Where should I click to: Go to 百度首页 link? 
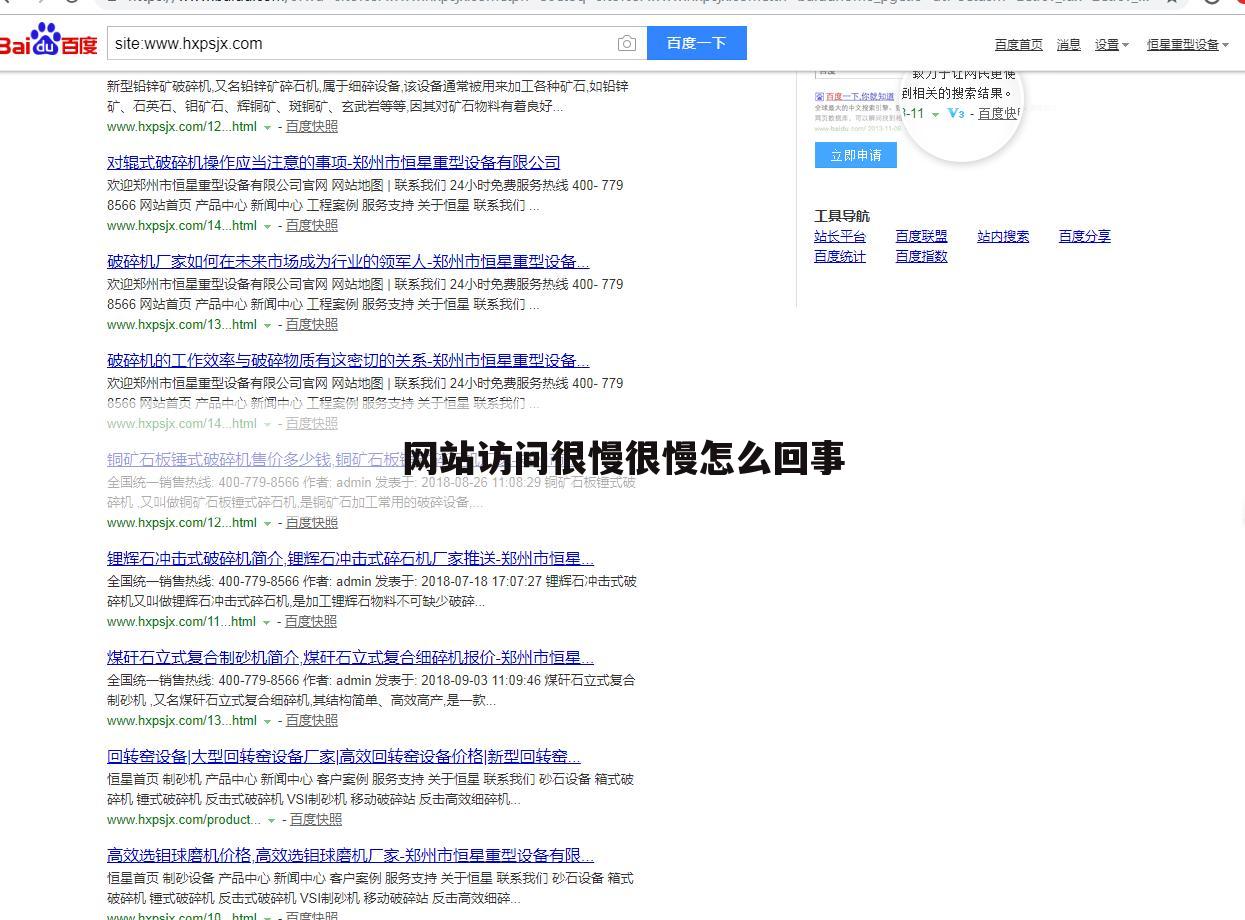pos(1018,44)
